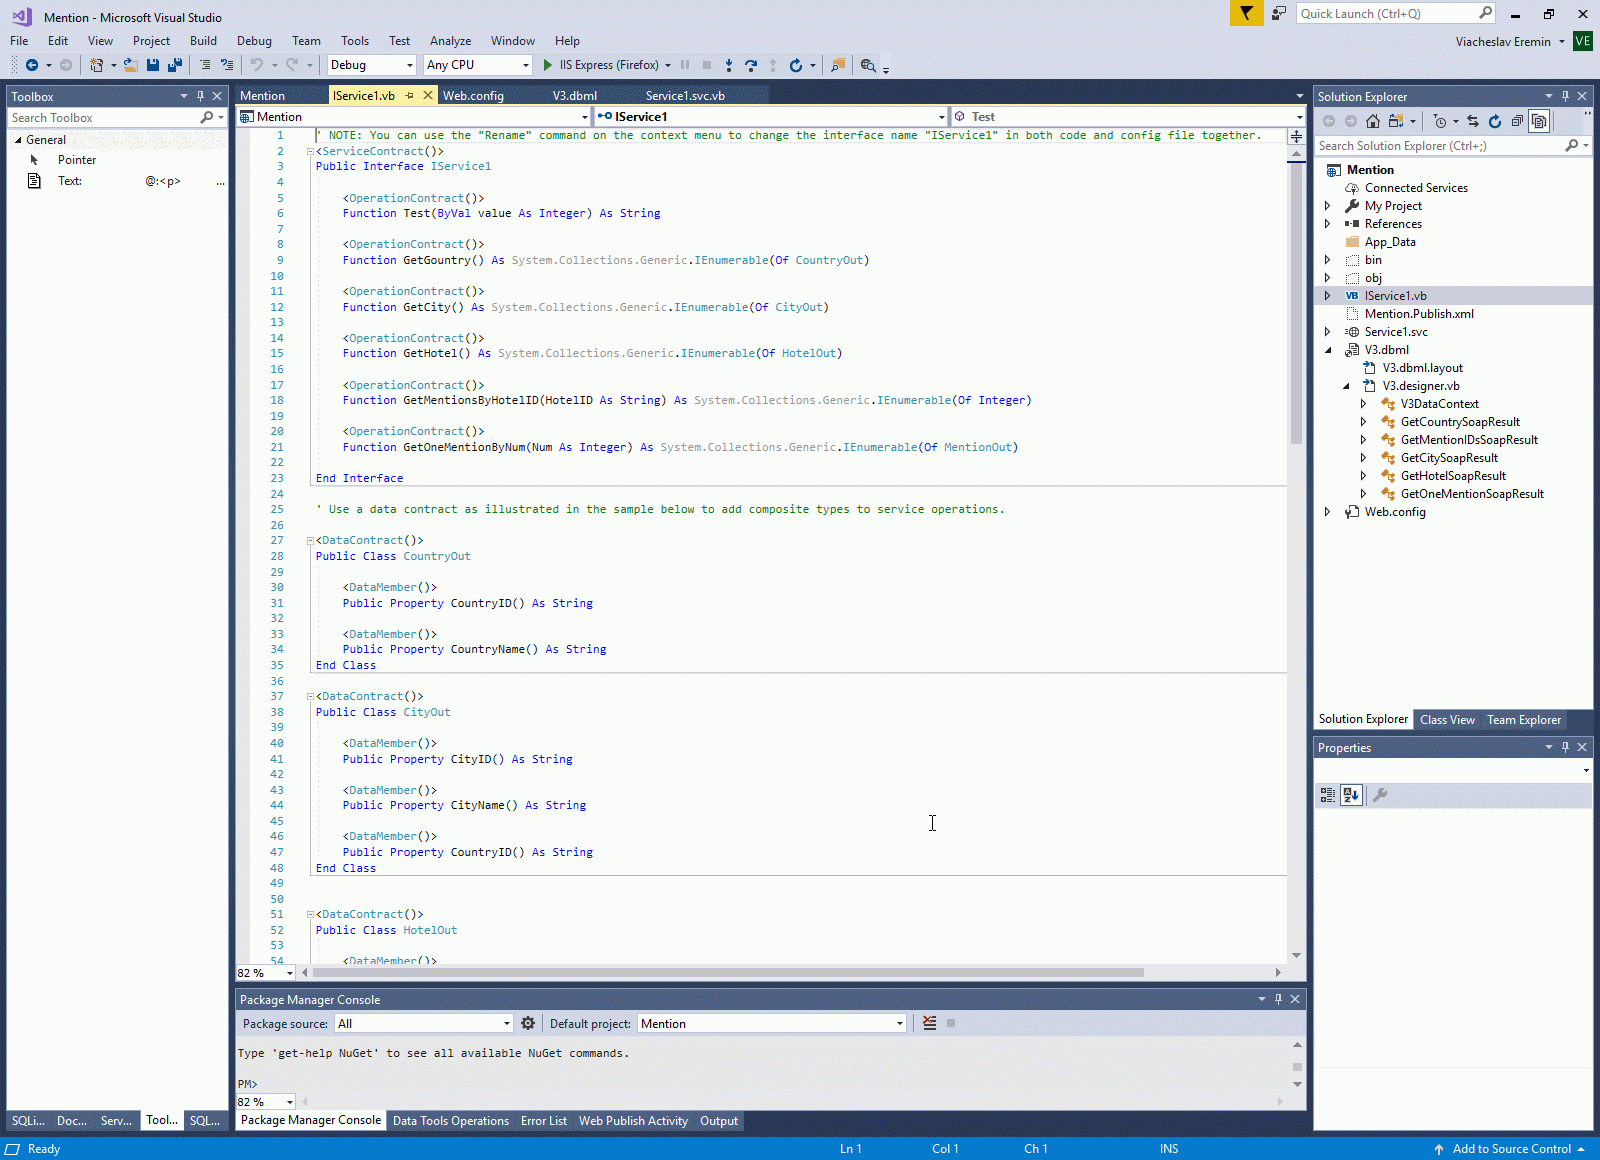
Task: Clear the Package Manager Console
Action: (x=930, y=1023)
